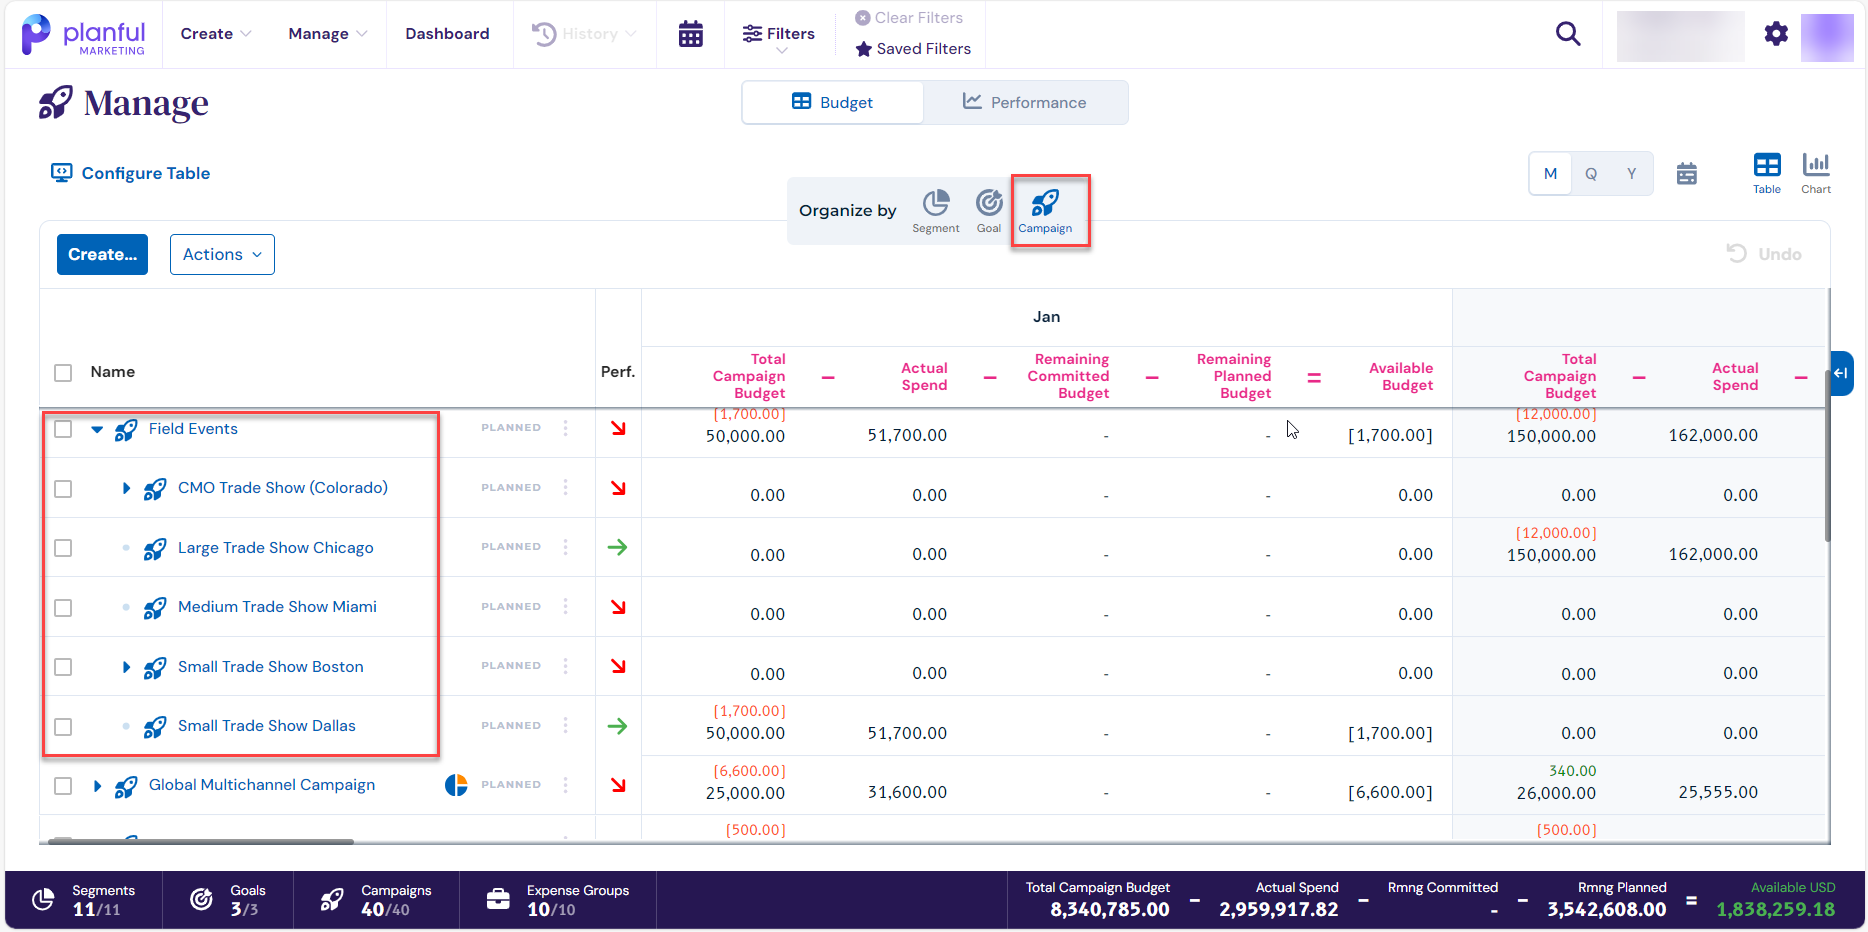Viewport: 1868px width, 932px height.
Task: Open Small Trade Show Dallas link
Action: pos(266,726)
